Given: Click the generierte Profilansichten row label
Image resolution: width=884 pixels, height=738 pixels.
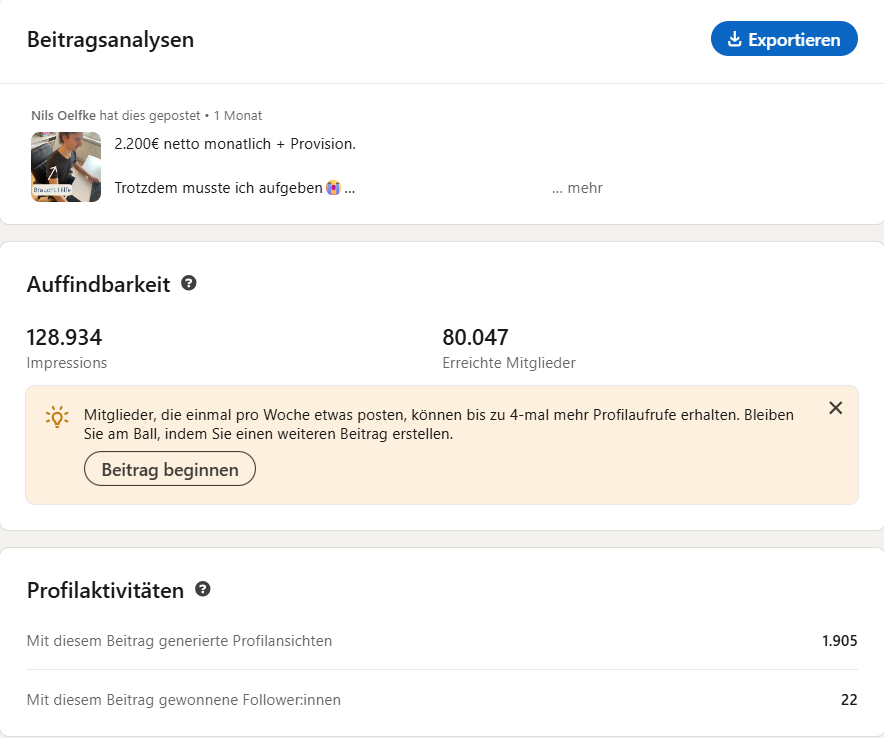Looking at the screenshot, I should [179, 641].
